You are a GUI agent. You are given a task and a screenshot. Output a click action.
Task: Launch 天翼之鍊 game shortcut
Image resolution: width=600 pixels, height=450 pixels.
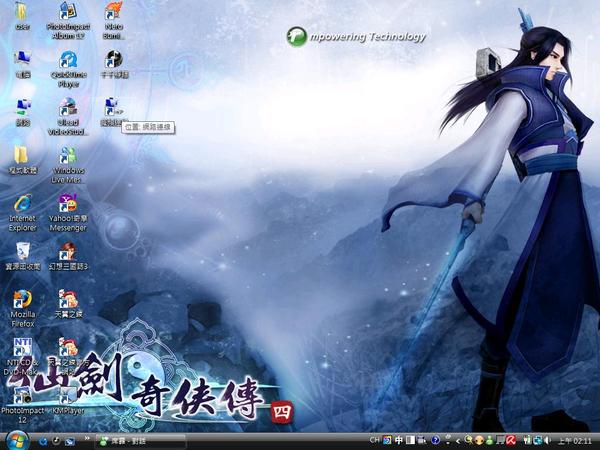68,305
